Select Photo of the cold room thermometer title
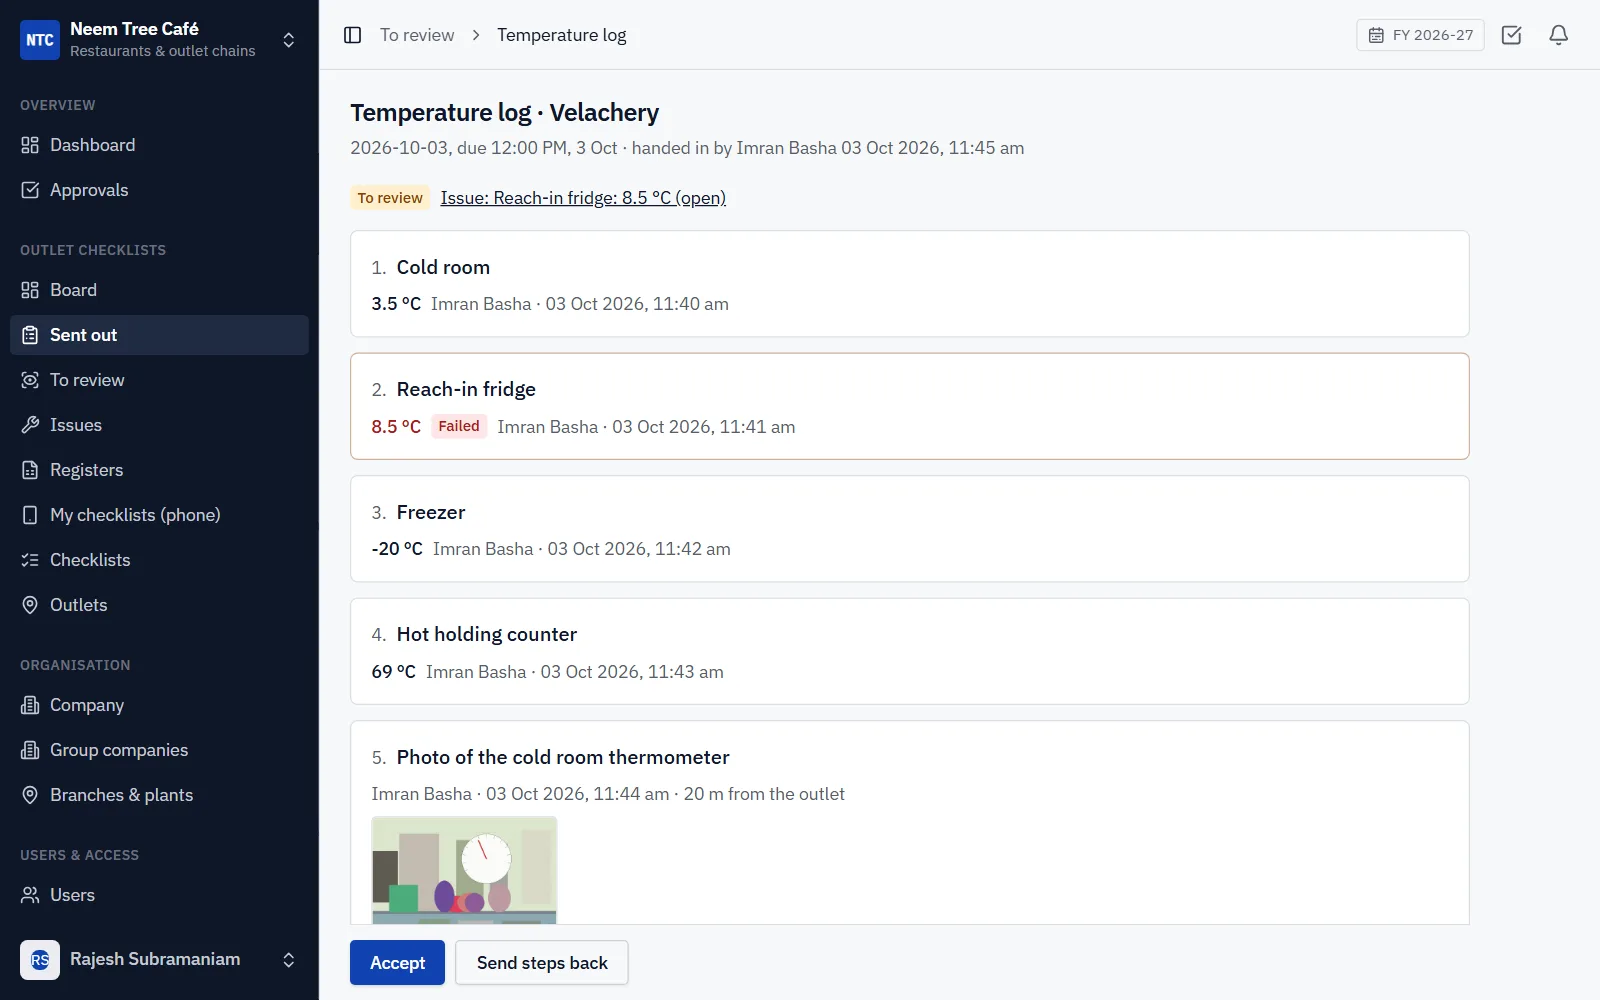Screen dimensions: 1600x1000 coord(563,757)
